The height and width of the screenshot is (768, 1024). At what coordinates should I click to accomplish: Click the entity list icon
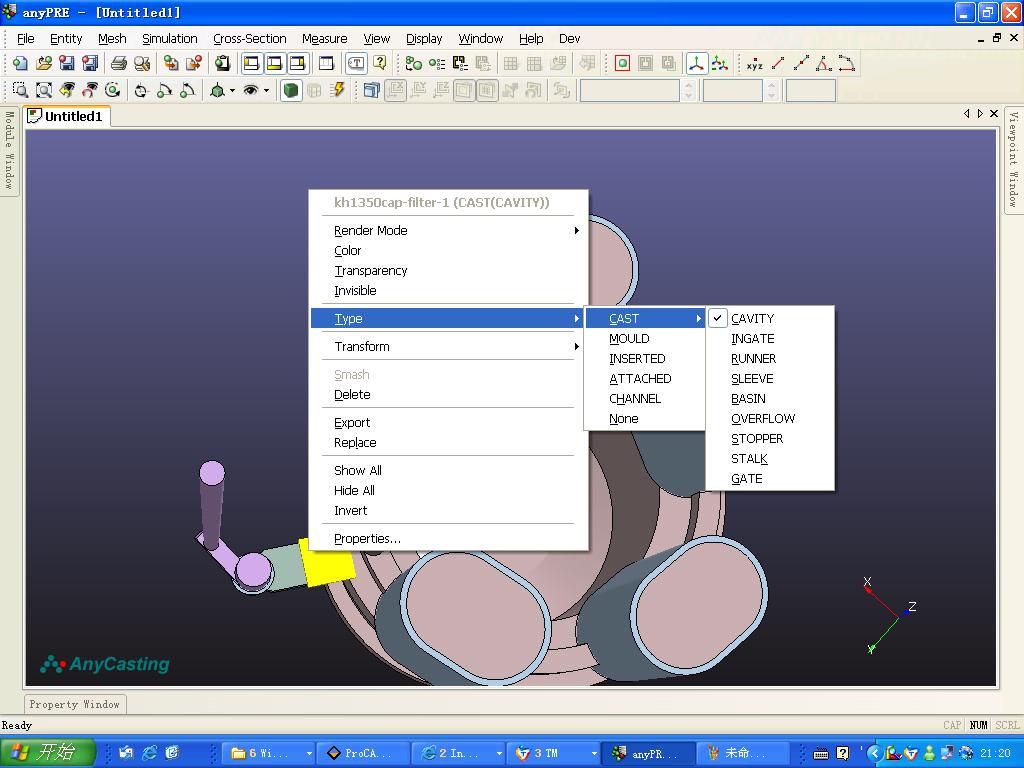[x=436, y=63]
